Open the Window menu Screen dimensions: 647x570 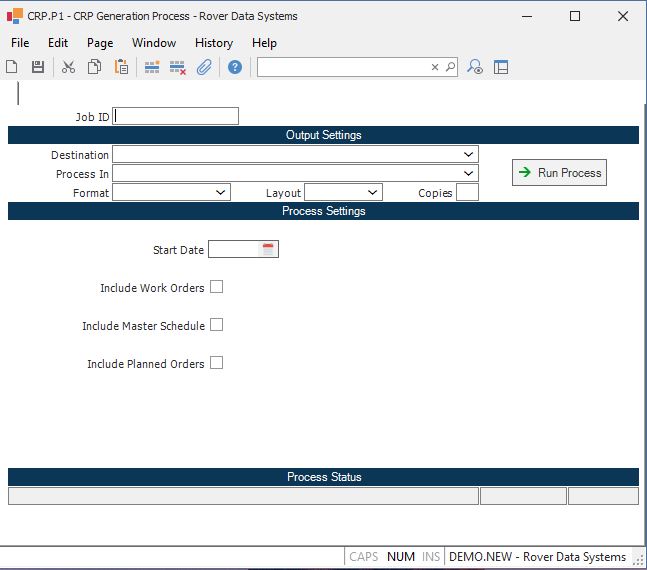[x=153, y=43]
